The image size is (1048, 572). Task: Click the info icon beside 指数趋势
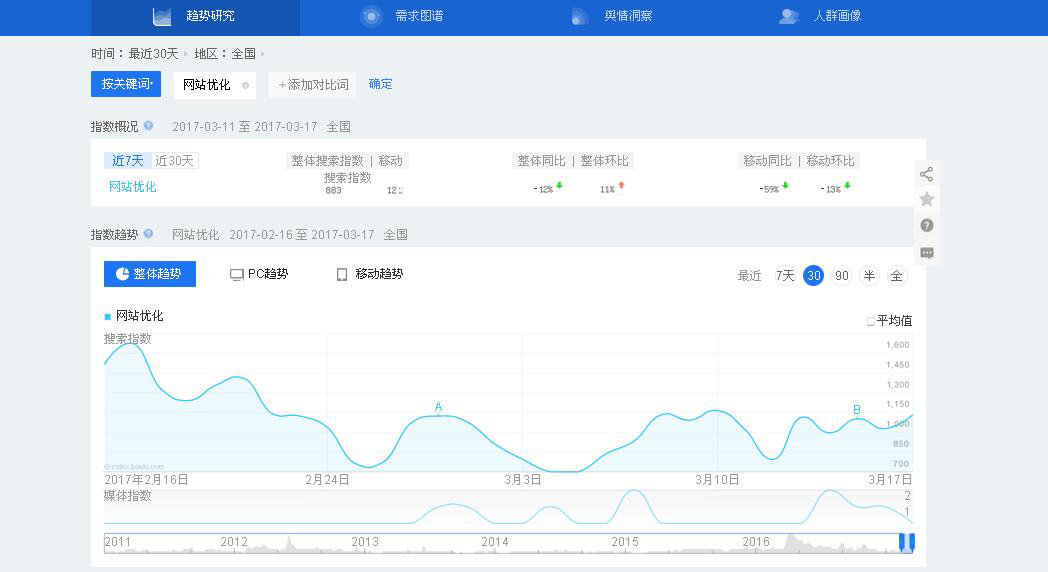pos(149,234)
